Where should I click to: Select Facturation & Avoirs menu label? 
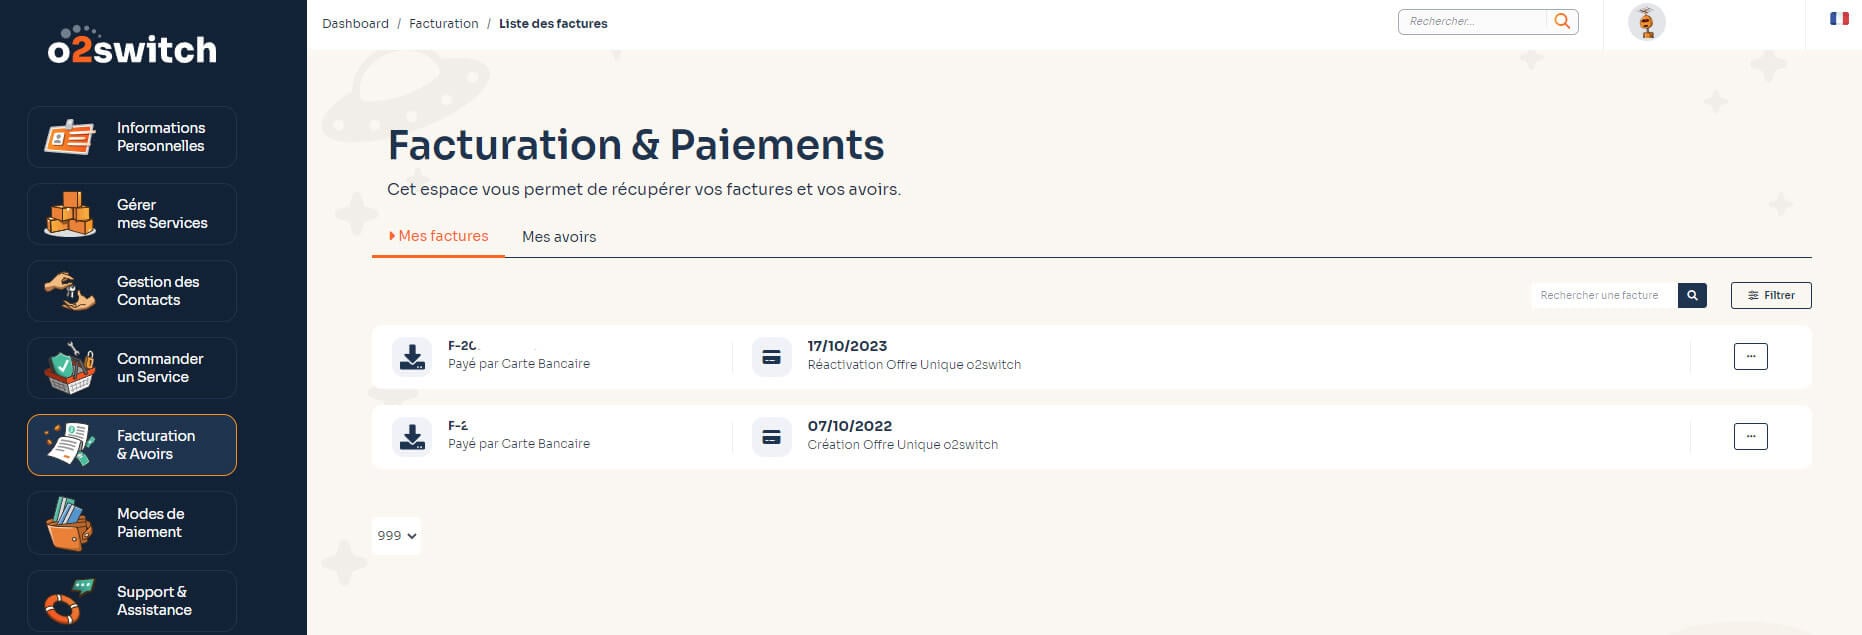coord(156,445)
